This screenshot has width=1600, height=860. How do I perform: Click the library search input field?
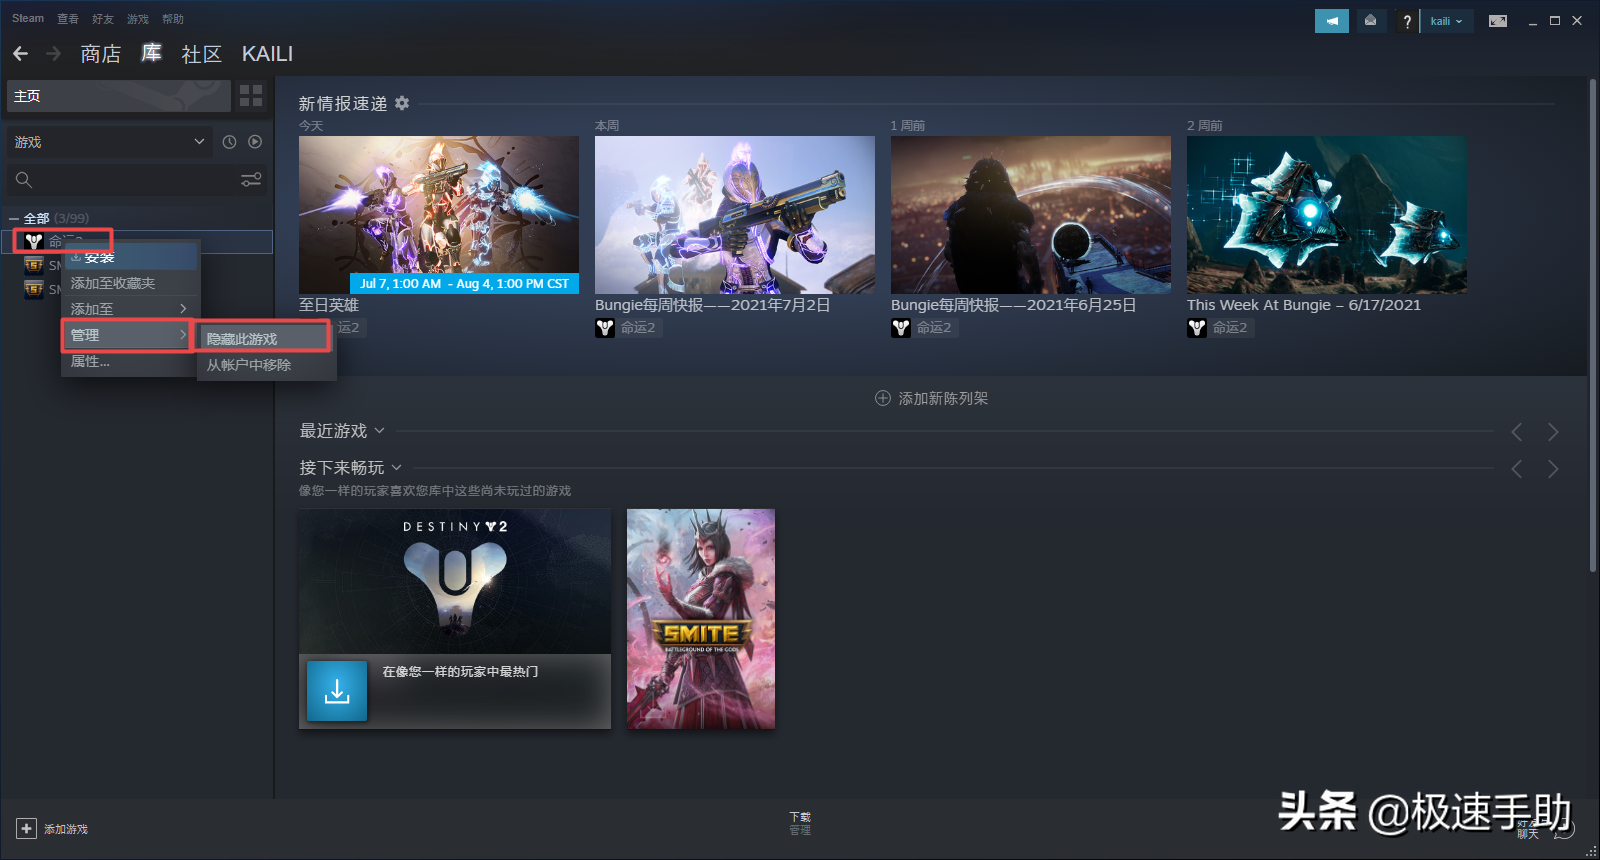(136, 180)
